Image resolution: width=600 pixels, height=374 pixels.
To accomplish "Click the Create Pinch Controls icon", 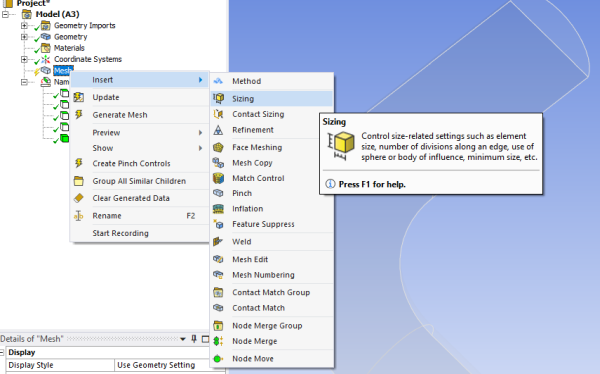I will click(x=79, y=163).
